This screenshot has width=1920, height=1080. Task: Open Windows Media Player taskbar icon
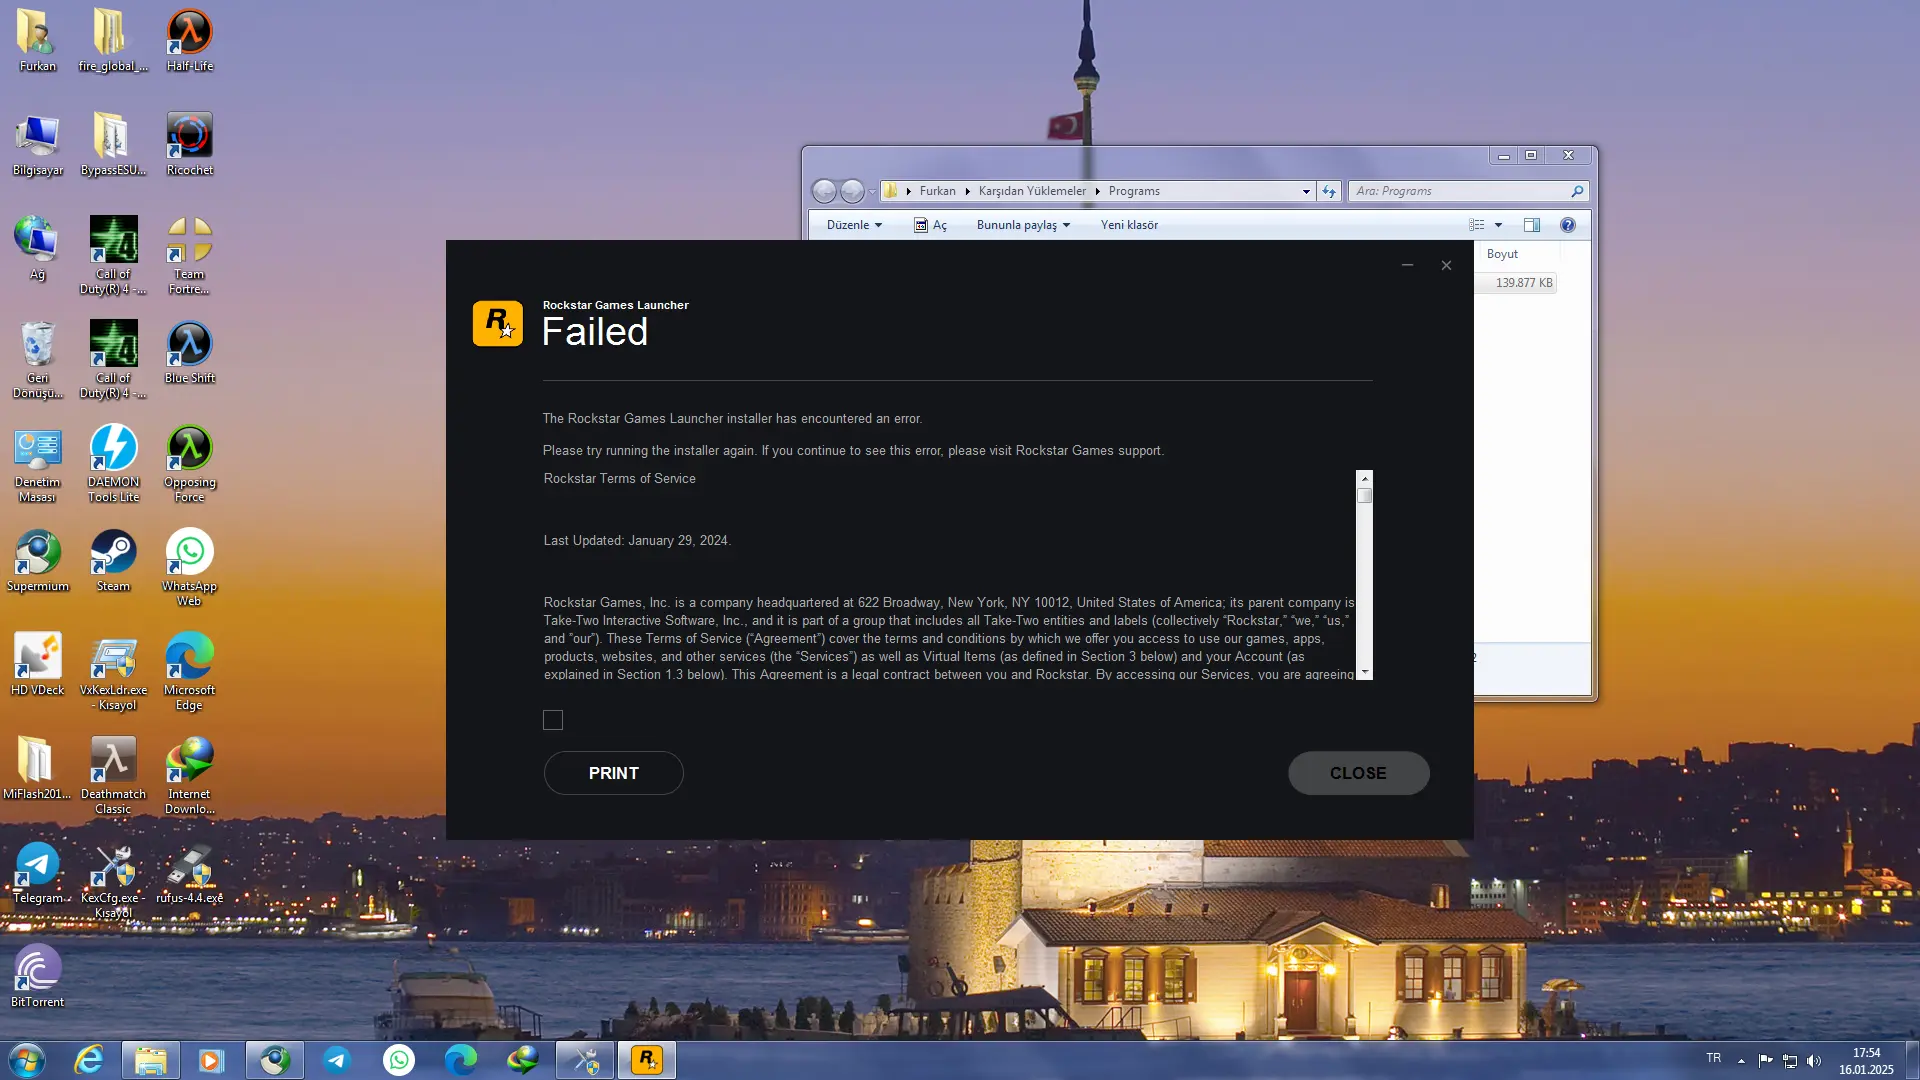pyautogui.click(x=210, y=1059)
